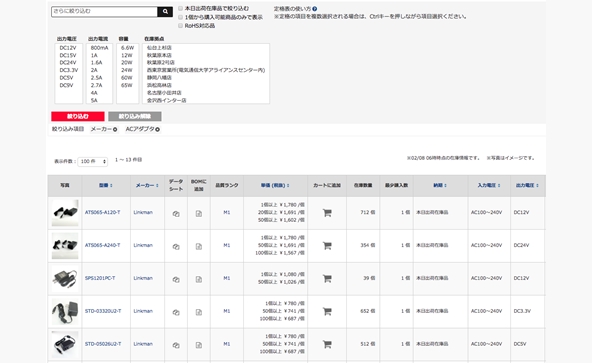Add STD-03320U2-T to cart
The width and height of the screenshot is (592, 363).
327,311
